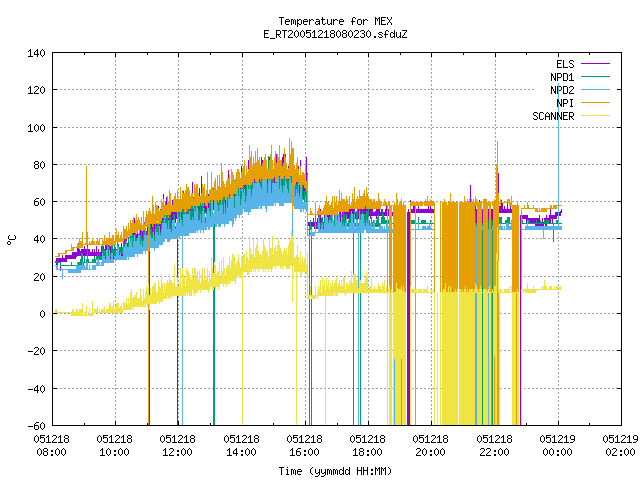Select the filename "E_RT20051218080230.sfduZ" subtitle

335,34
